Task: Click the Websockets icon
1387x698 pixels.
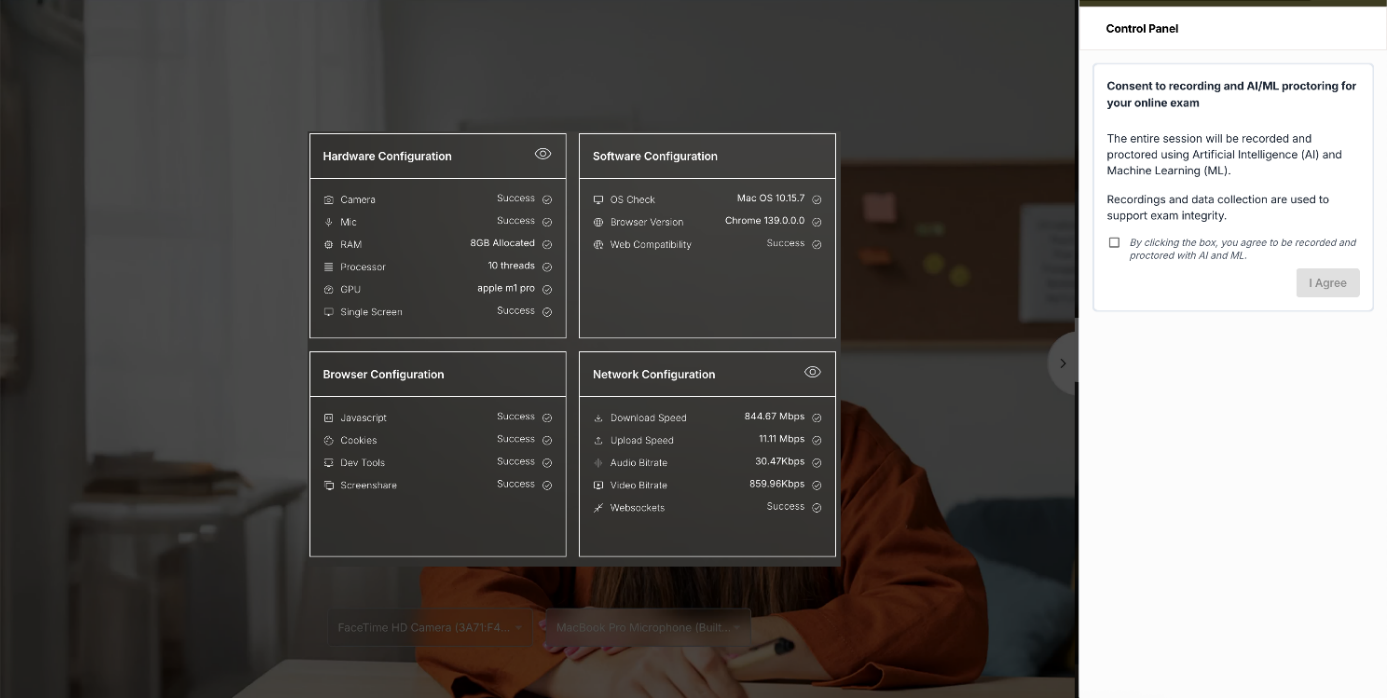Action: coord(599,508)
